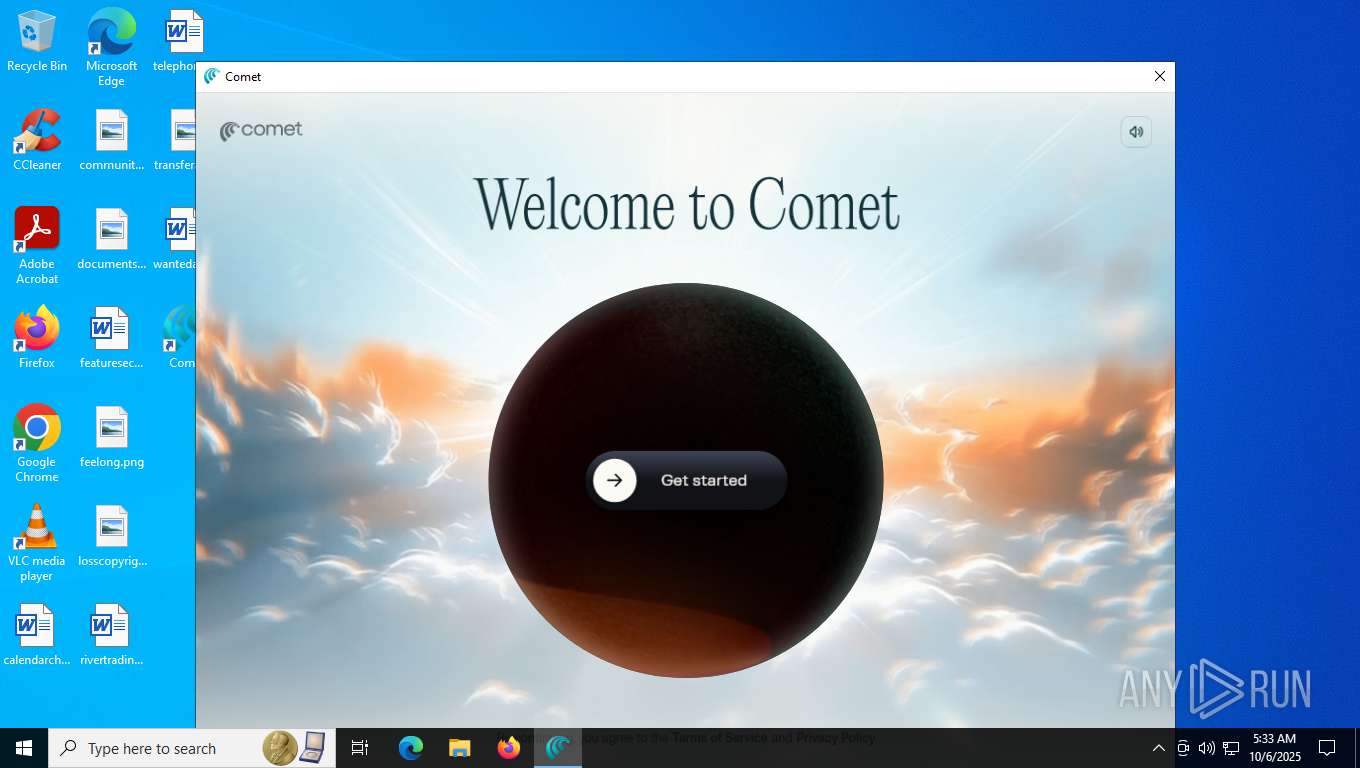Open the network status tray icon
Image resolution: width=1360 pixels, height=768 pixels.
(x=1231, y=748)
